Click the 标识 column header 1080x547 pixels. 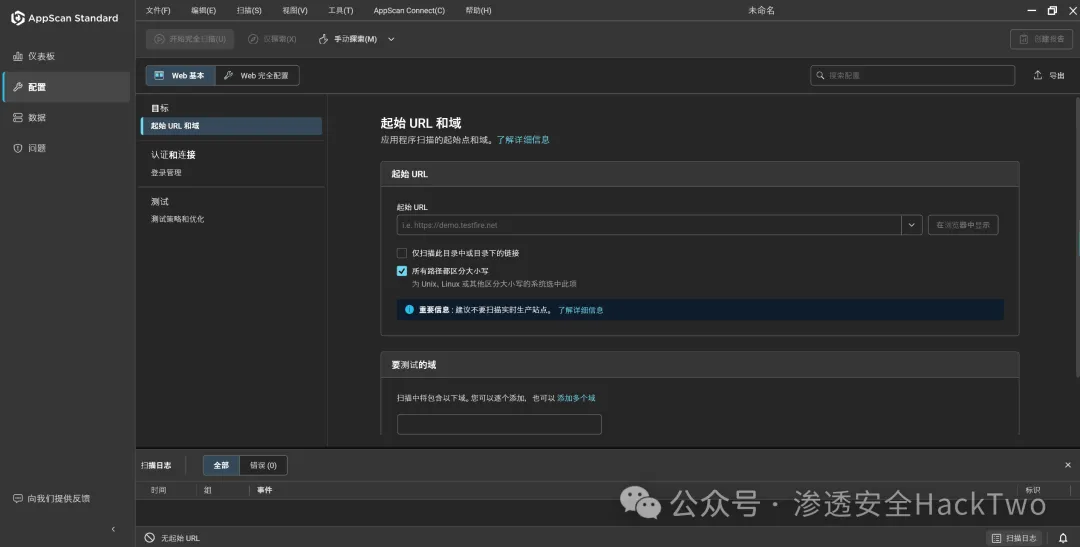tap(1032, 490)
